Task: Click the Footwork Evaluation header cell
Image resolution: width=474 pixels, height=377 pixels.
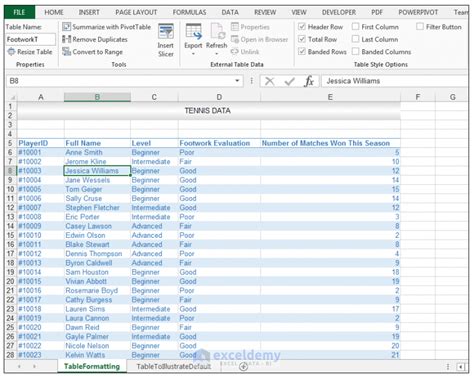Action: tap(219, 143)
